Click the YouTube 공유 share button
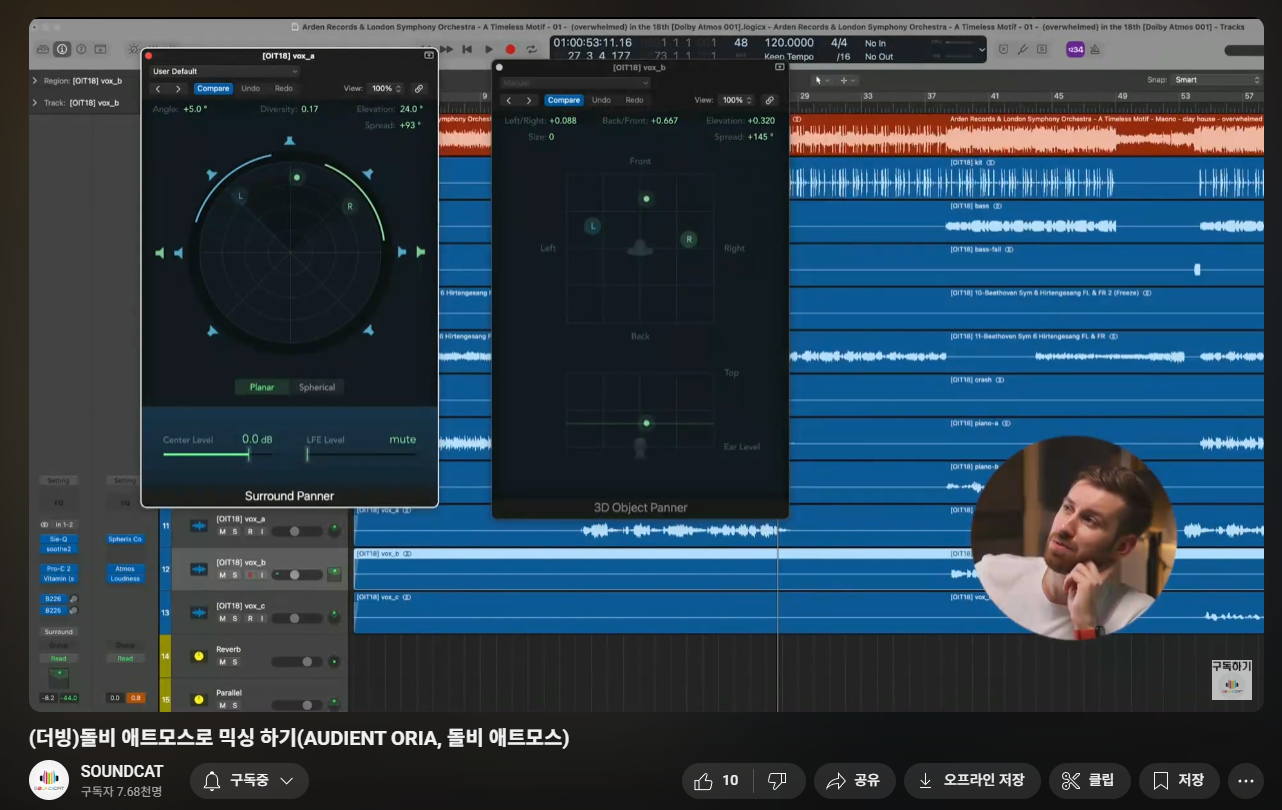 tap(854, 781)
